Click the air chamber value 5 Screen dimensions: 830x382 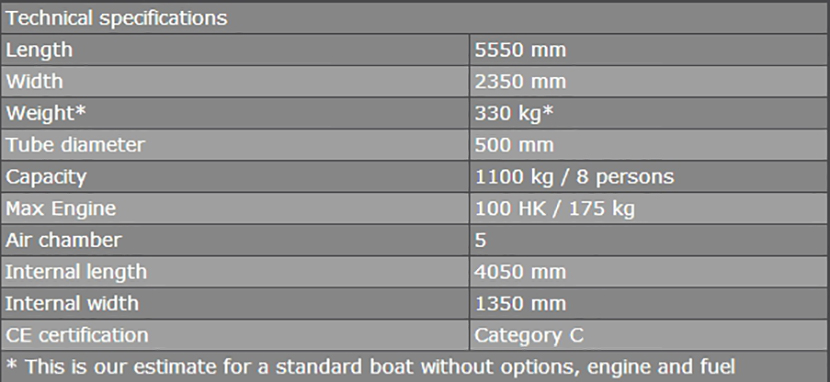(480, 240)
